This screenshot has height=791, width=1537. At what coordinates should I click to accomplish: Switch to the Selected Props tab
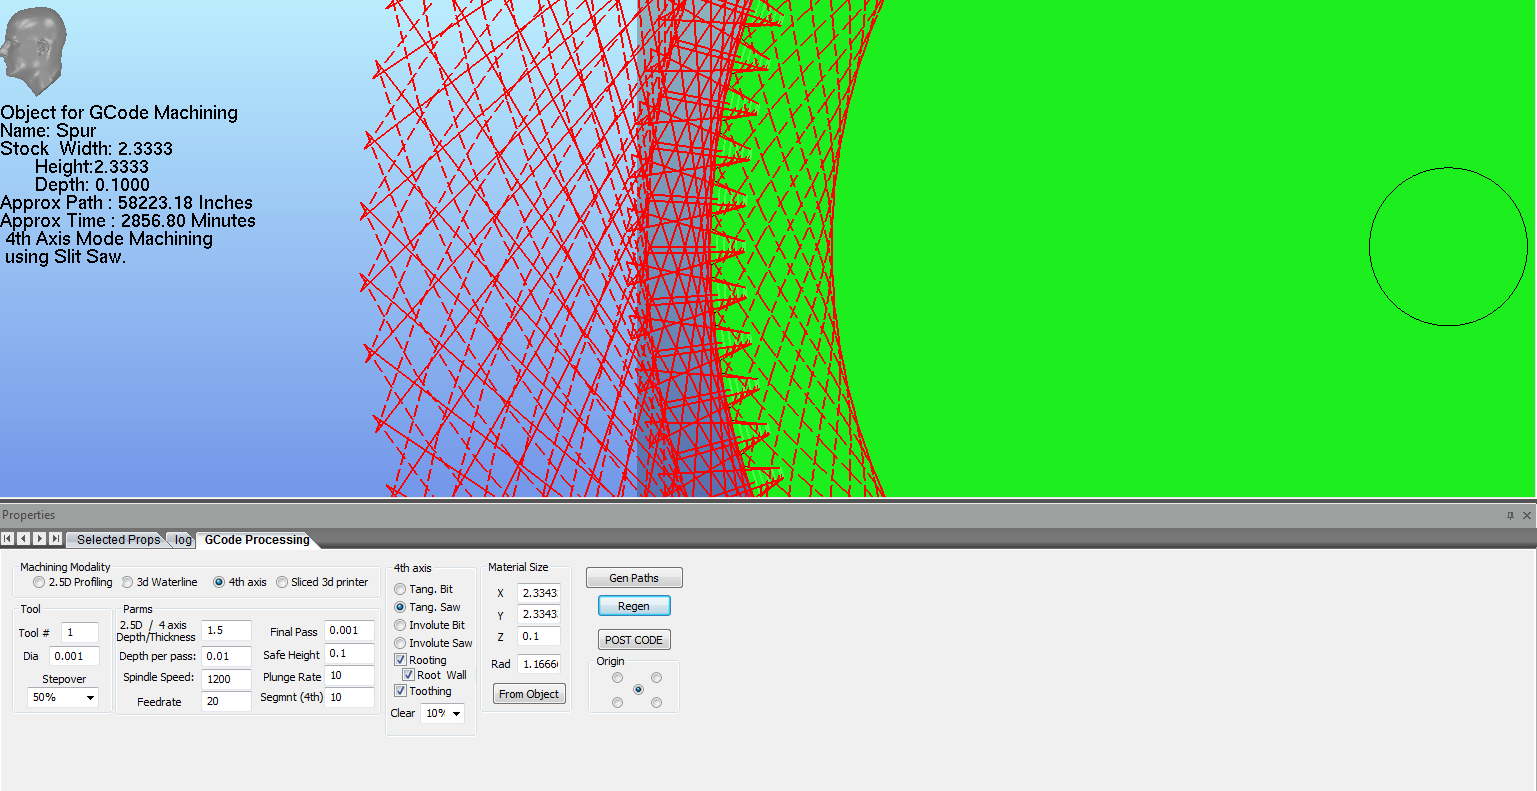(118, 540)
